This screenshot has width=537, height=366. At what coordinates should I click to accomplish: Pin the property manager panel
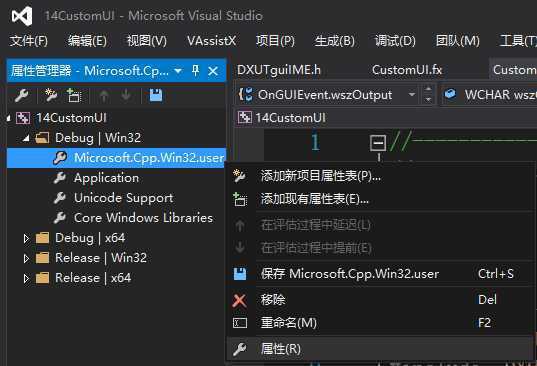tap(196, 71)
